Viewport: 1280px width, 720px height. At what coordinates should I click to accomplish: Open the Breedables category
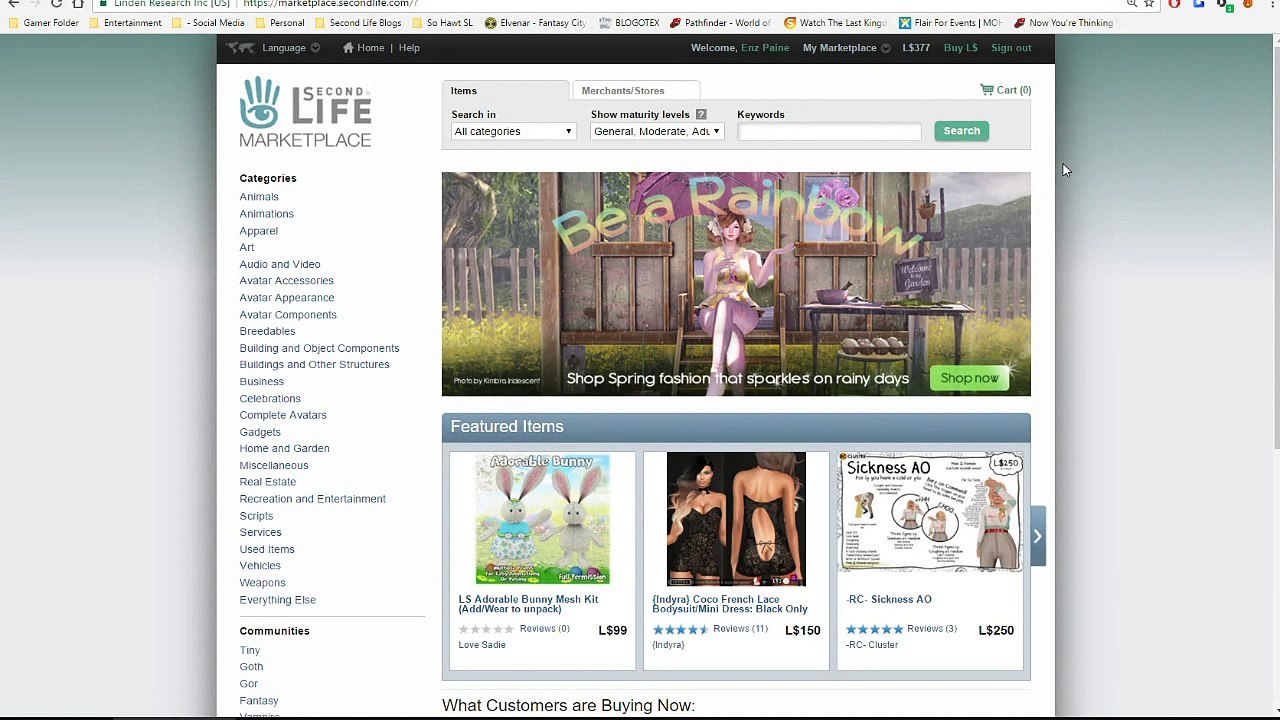point(267,331)
